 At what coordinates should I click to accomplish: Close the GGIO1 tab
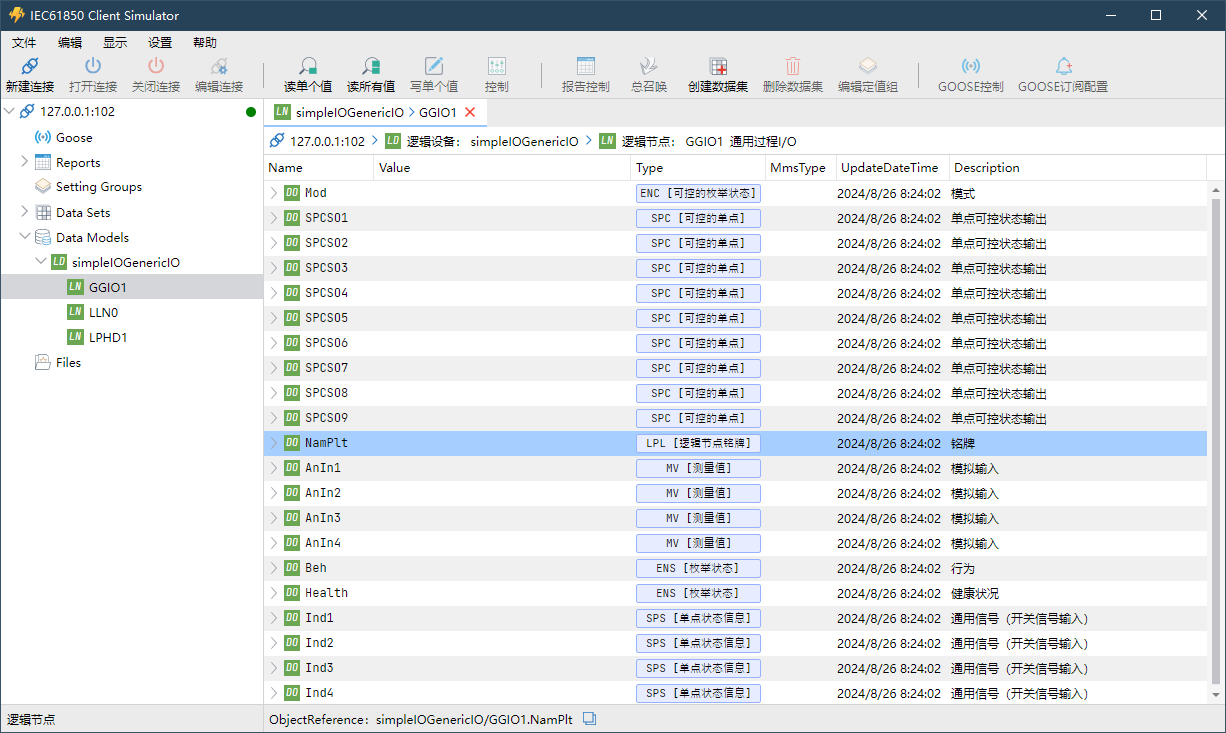click(x=470, y=112)
